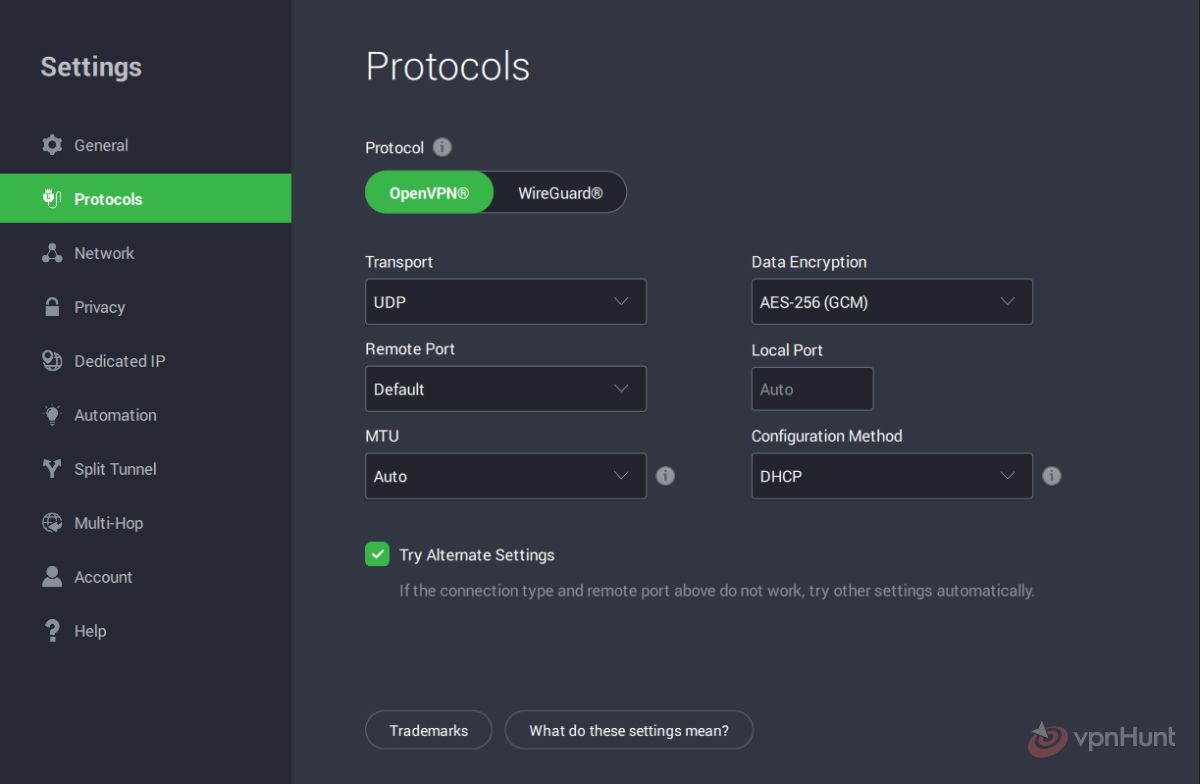Expand the Configuration Method DHCP dropdown
This screenshot has width=1200, height=784.
[892, 476]
